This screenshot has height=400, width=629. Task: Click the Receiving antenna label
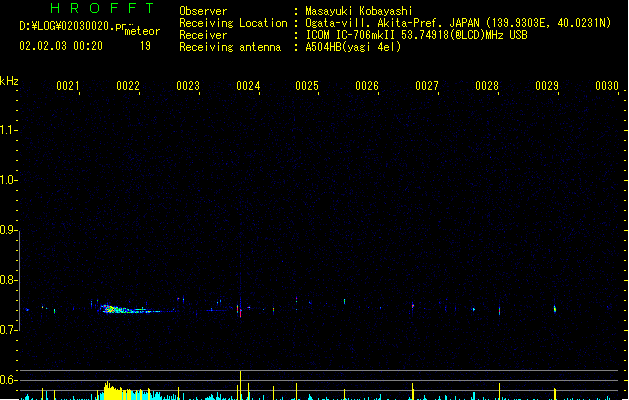[230, 47]
